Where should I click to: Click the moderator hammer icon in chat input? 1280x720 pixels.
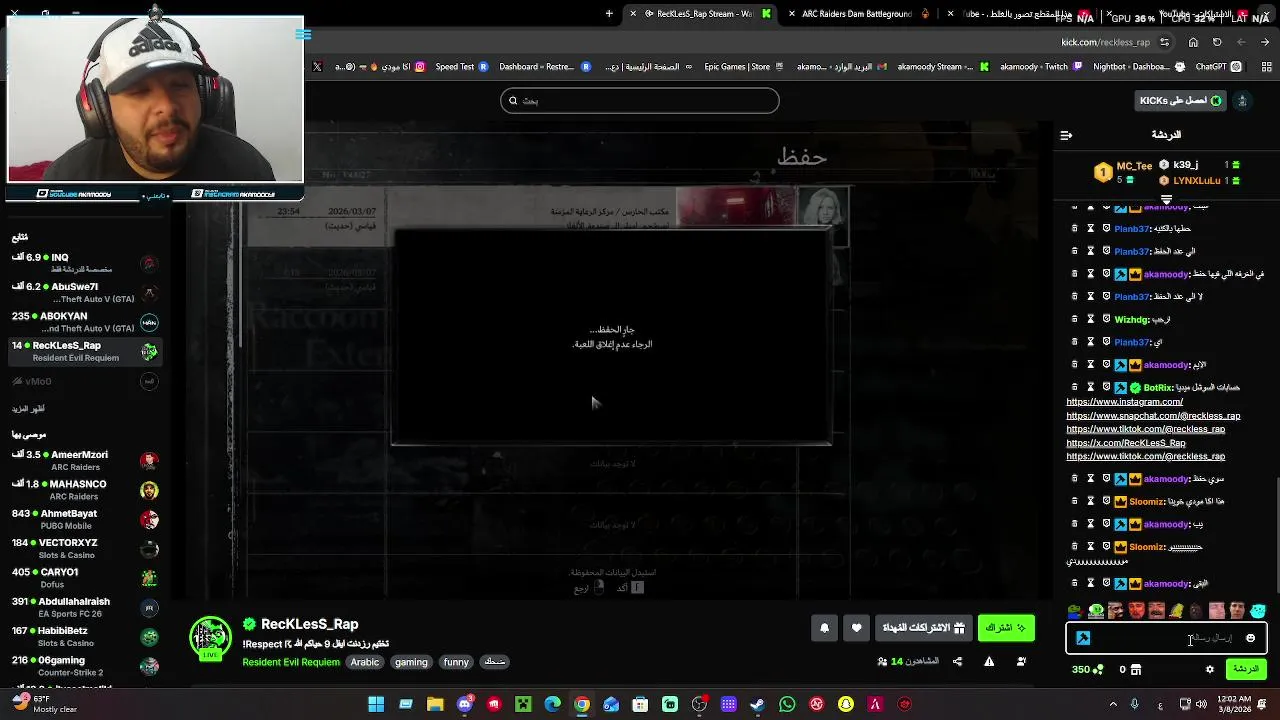pos(1083,638)
